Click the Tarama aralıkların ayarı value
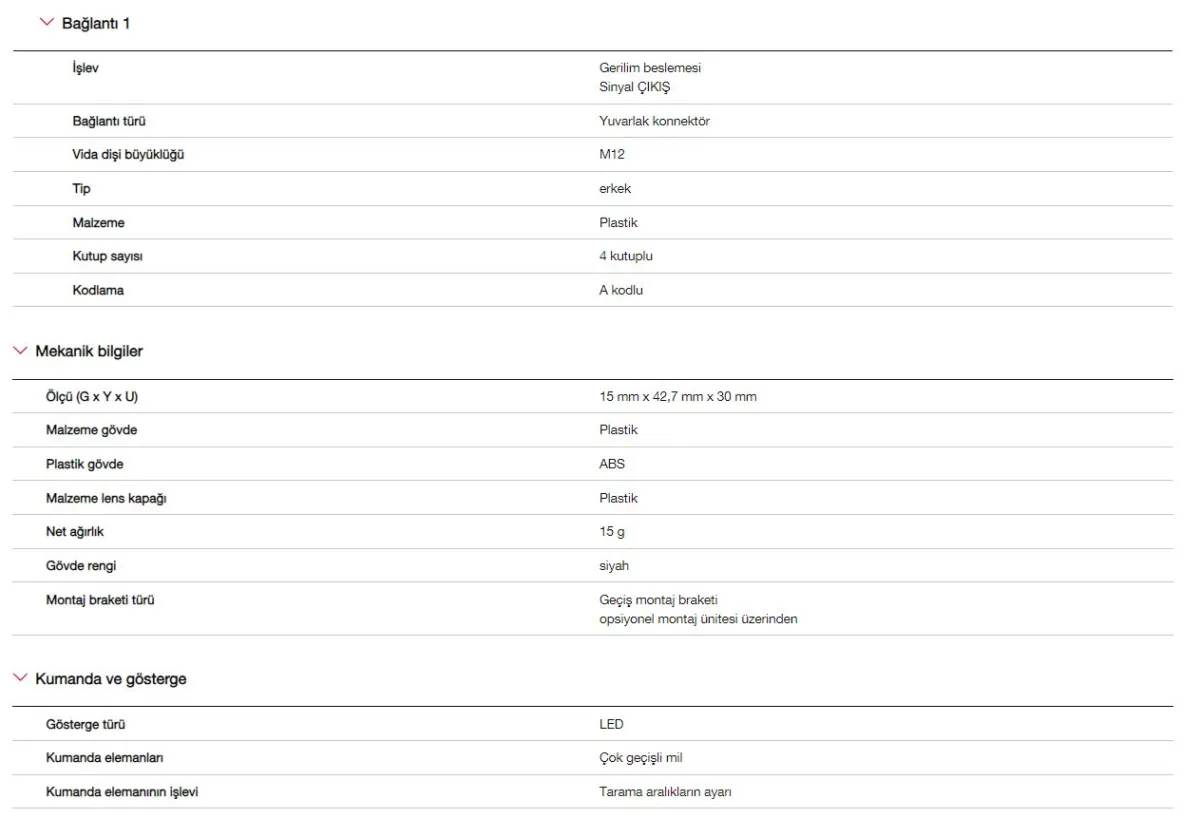 click(x=660, y=792)
